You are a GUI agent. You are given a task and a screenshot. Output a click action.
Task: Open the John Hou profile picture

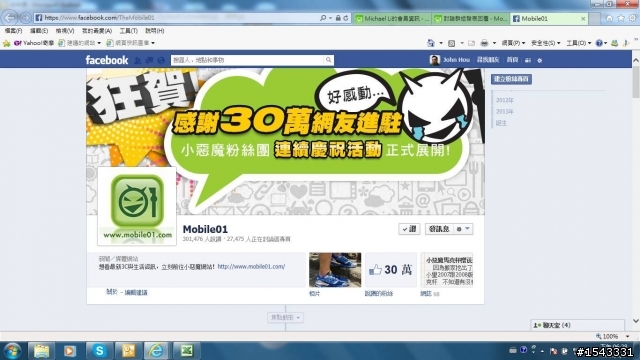click(435, 60)
